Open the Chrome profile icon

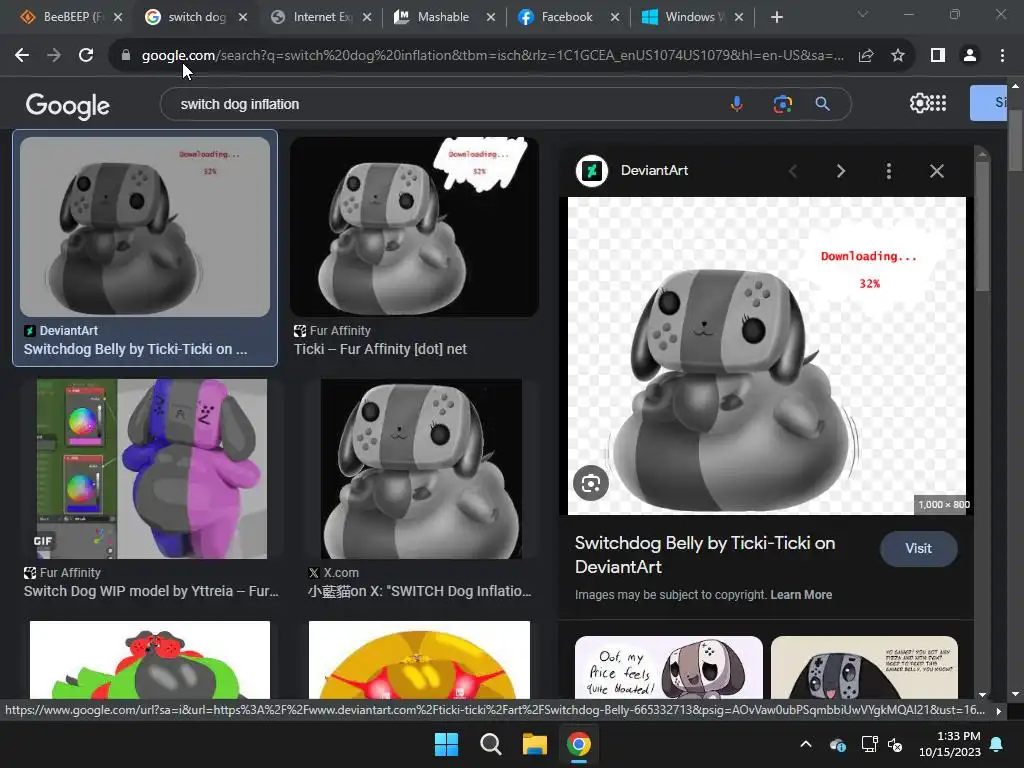click(x=970, y=56)
